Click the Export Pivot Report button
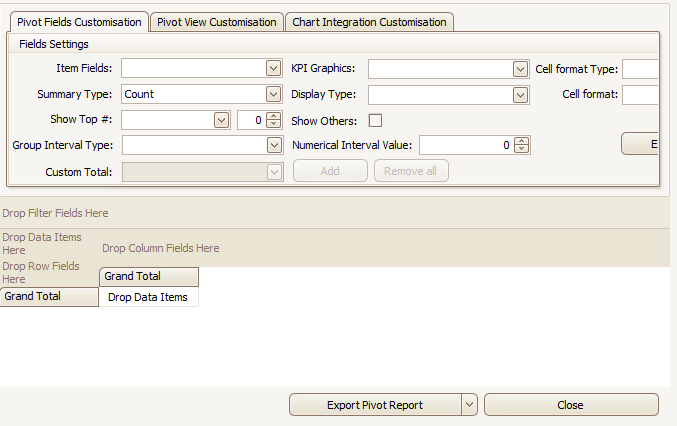Viewport: 677px width, 426px height. [374, 405]
